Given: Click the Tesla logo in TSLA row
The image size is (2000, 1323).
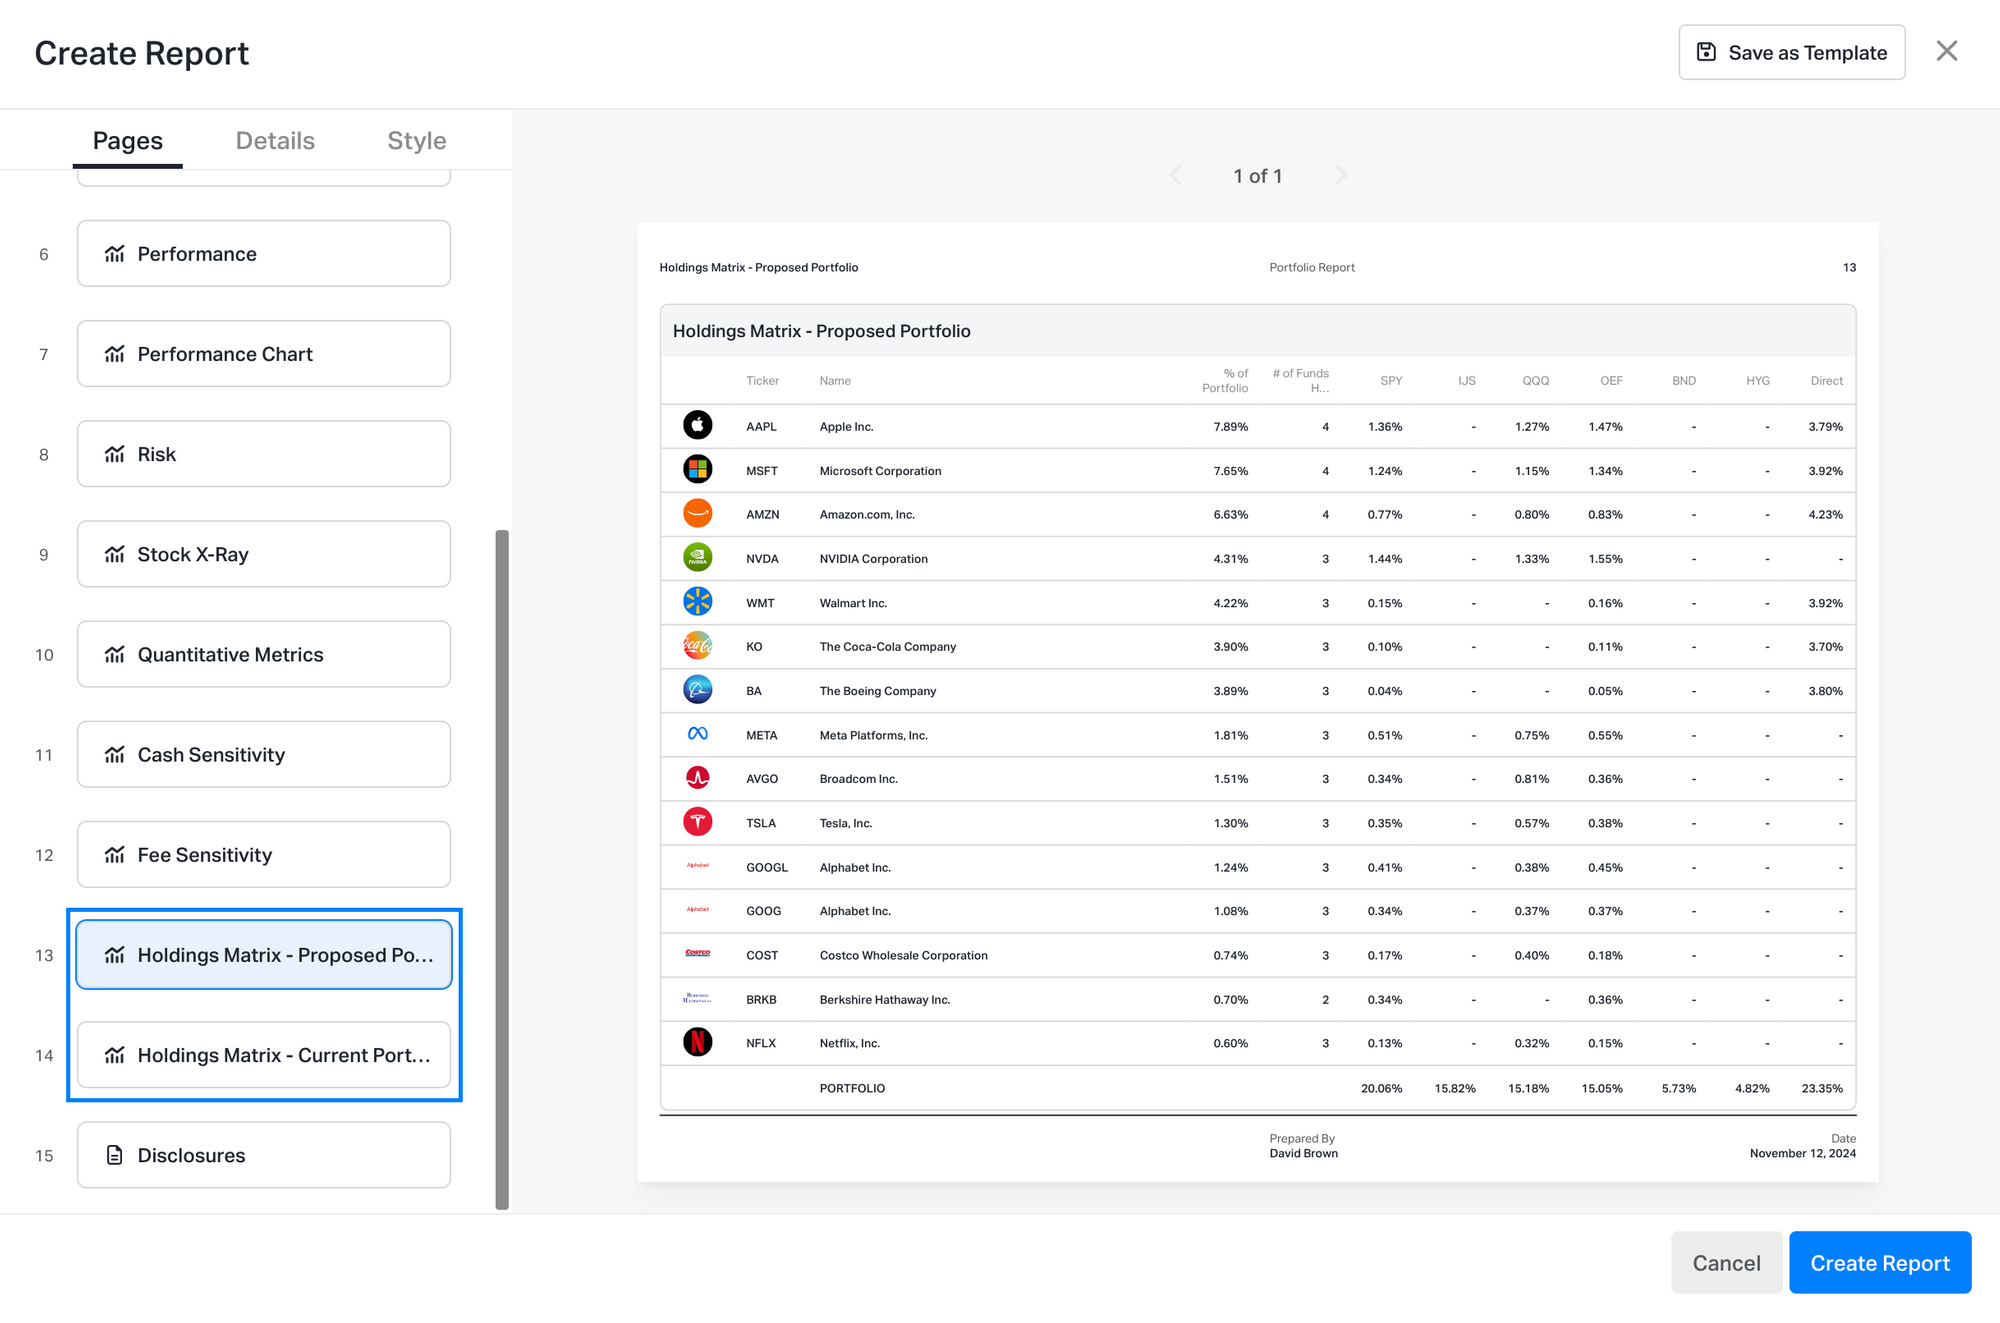Looking at the screenshot, I should 698,822.
